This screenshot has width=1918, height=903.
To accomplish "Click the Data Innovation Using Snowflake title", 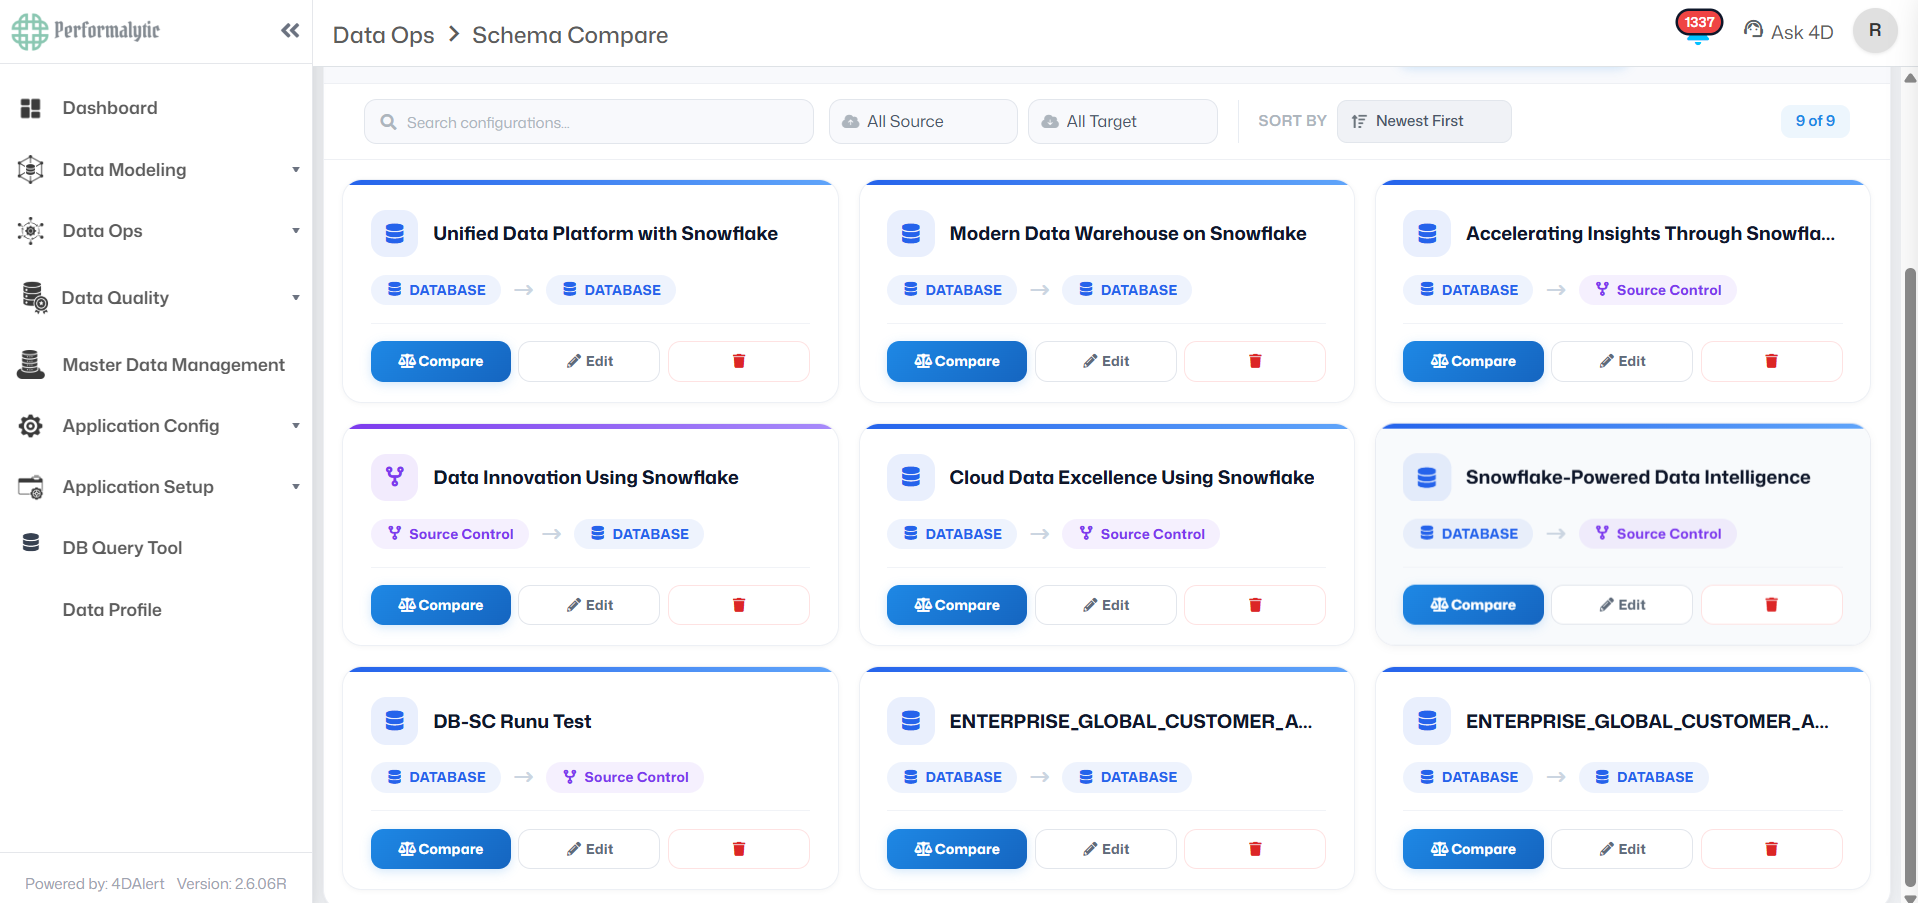I will click(x=586, y=477).
